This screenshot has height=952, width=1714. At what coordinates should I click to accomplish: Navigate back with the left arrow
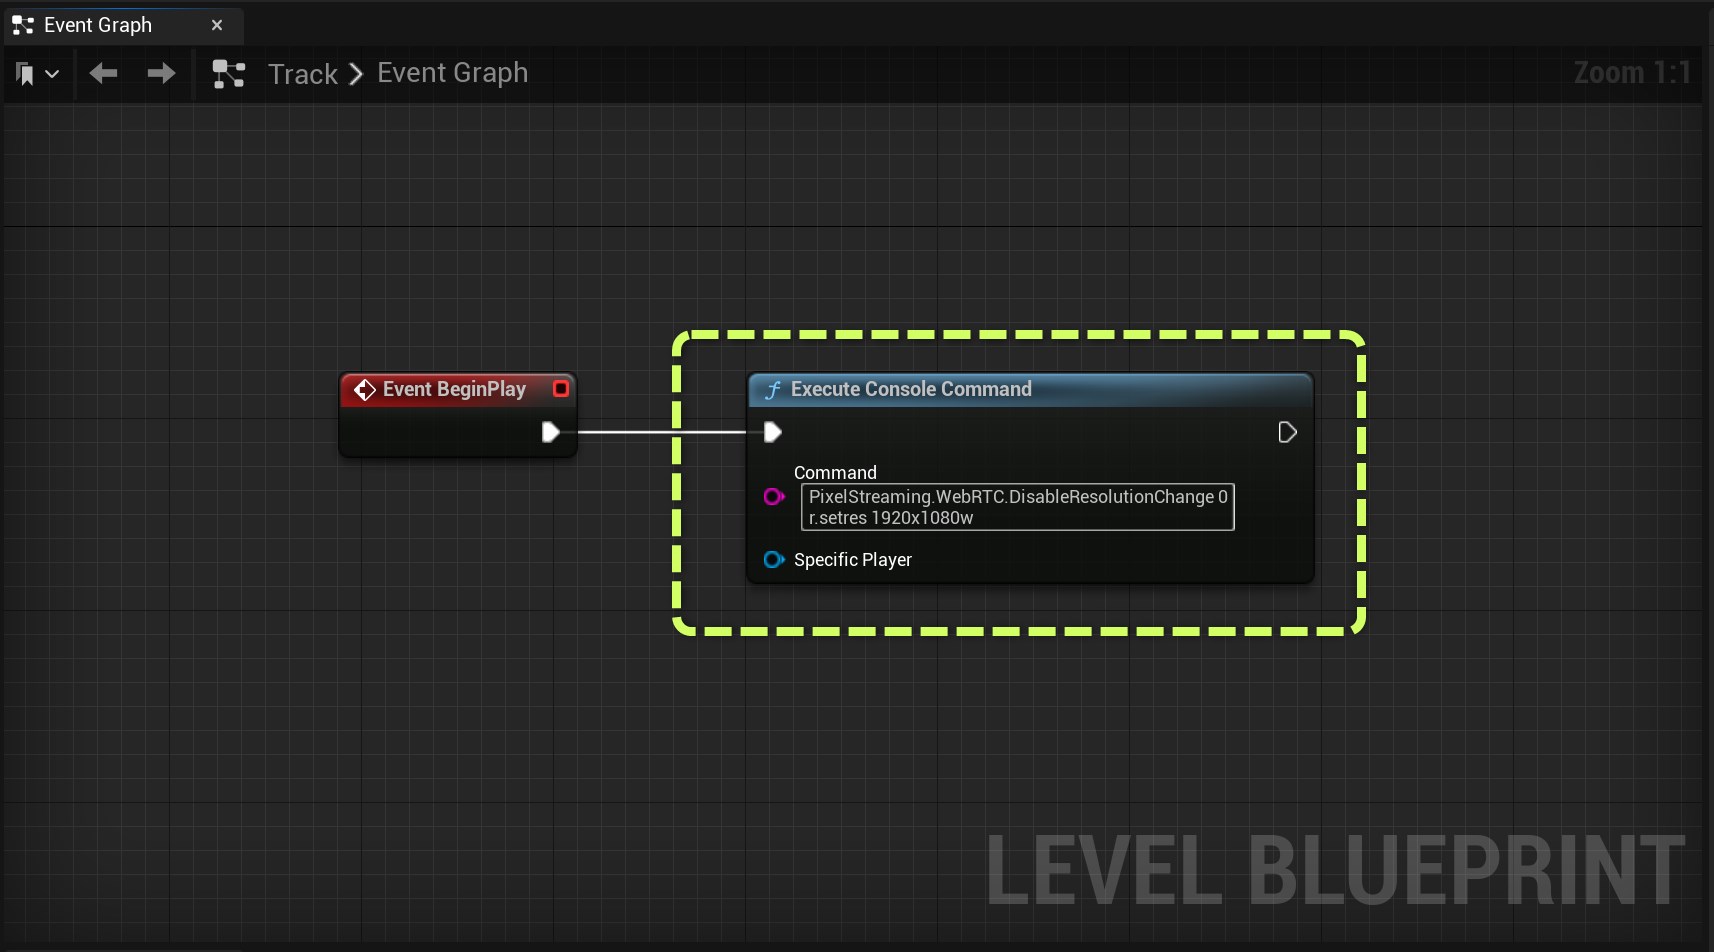point(103,73)
